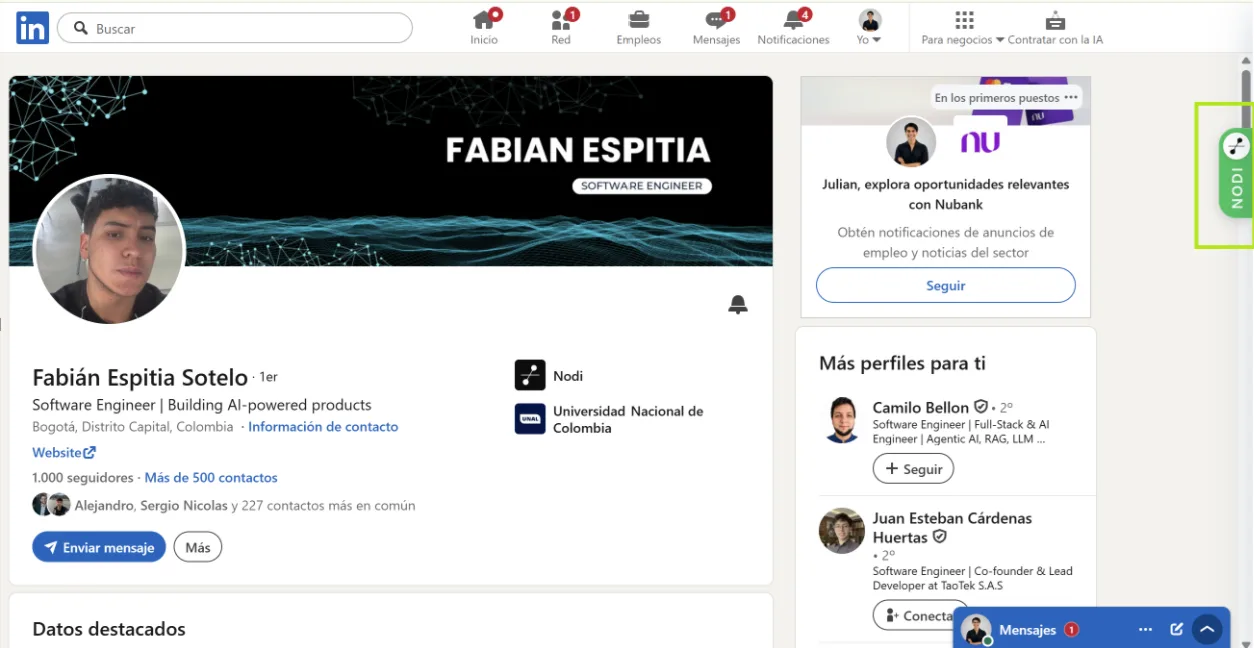Click the LinkedIn logo icon
The height and width of the screenshot is (648, 1254).
(32, 28)
